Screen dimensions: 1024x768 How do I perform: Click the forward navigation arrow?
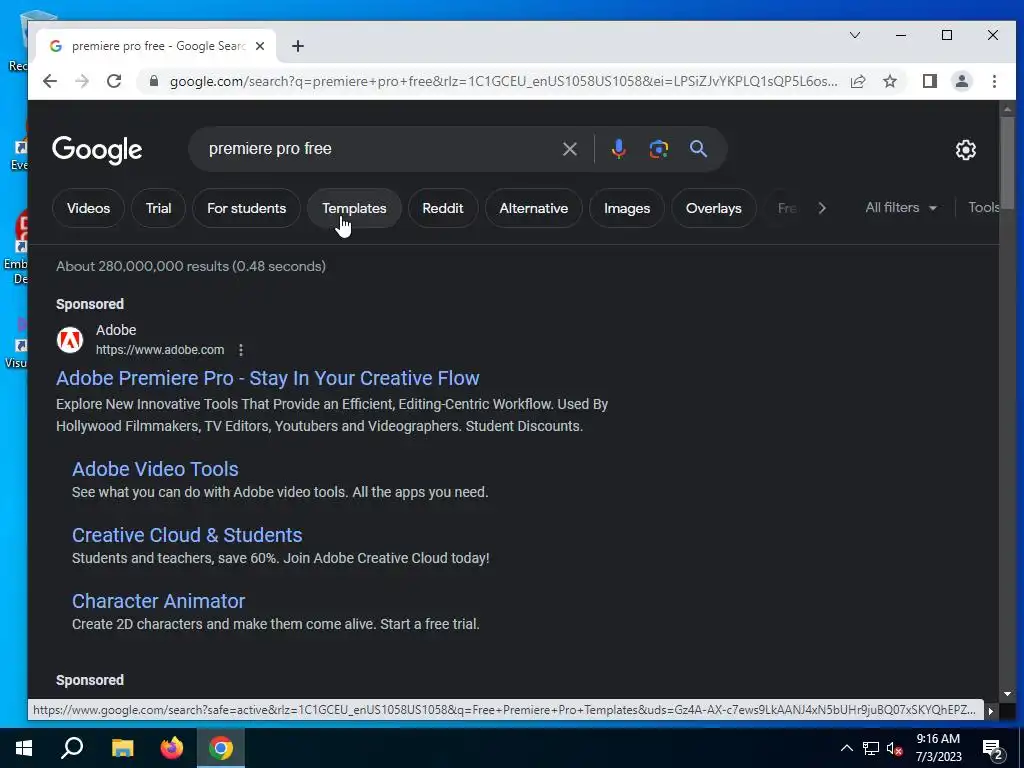tap(82, 81)
